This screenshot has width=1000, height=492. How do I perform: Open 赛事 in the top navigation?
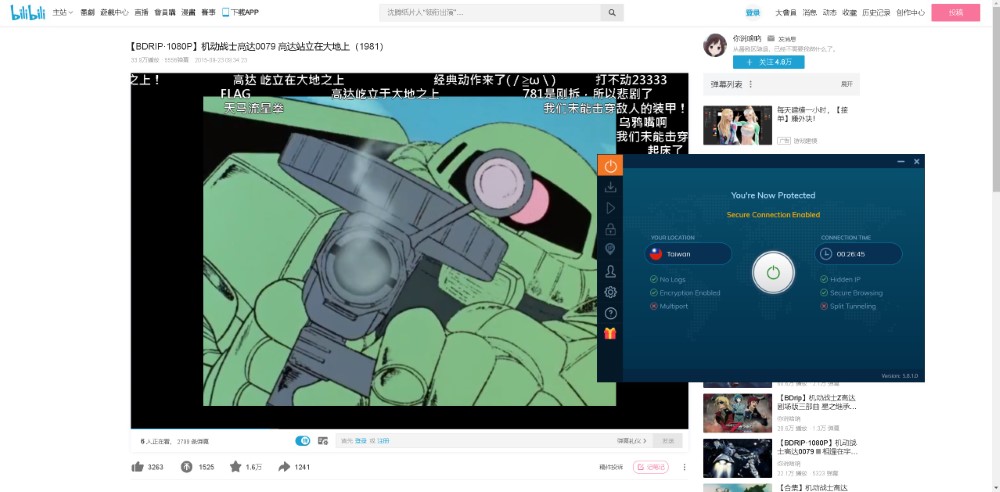208,12
